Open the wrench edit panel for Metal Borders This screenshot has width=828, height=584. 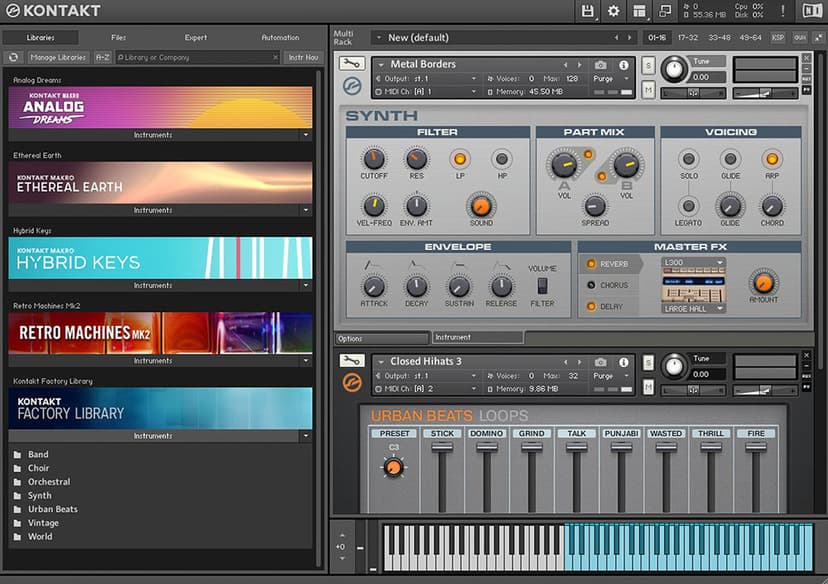(352, 63)
